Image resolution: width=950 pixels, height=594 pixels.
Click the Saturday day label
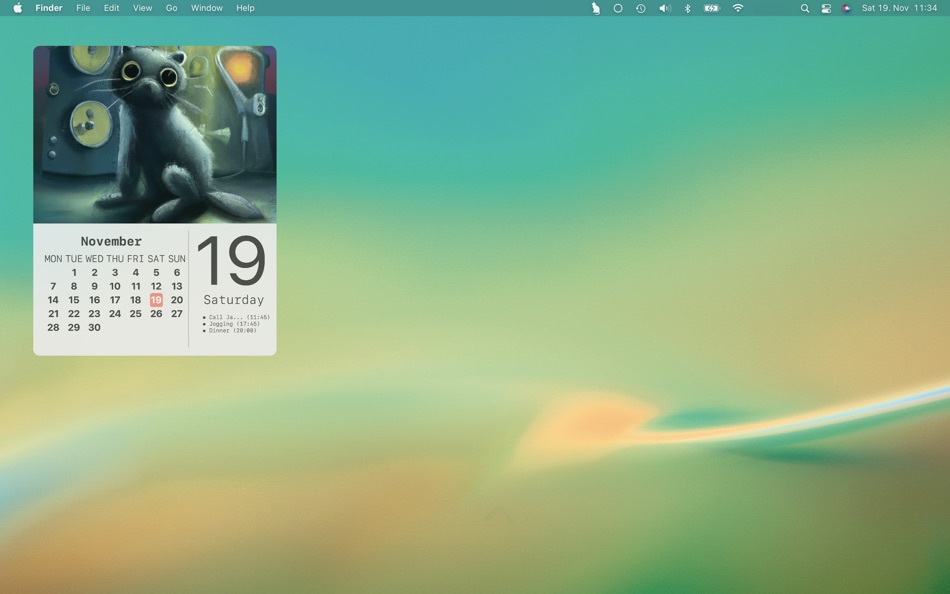point(234,299)
